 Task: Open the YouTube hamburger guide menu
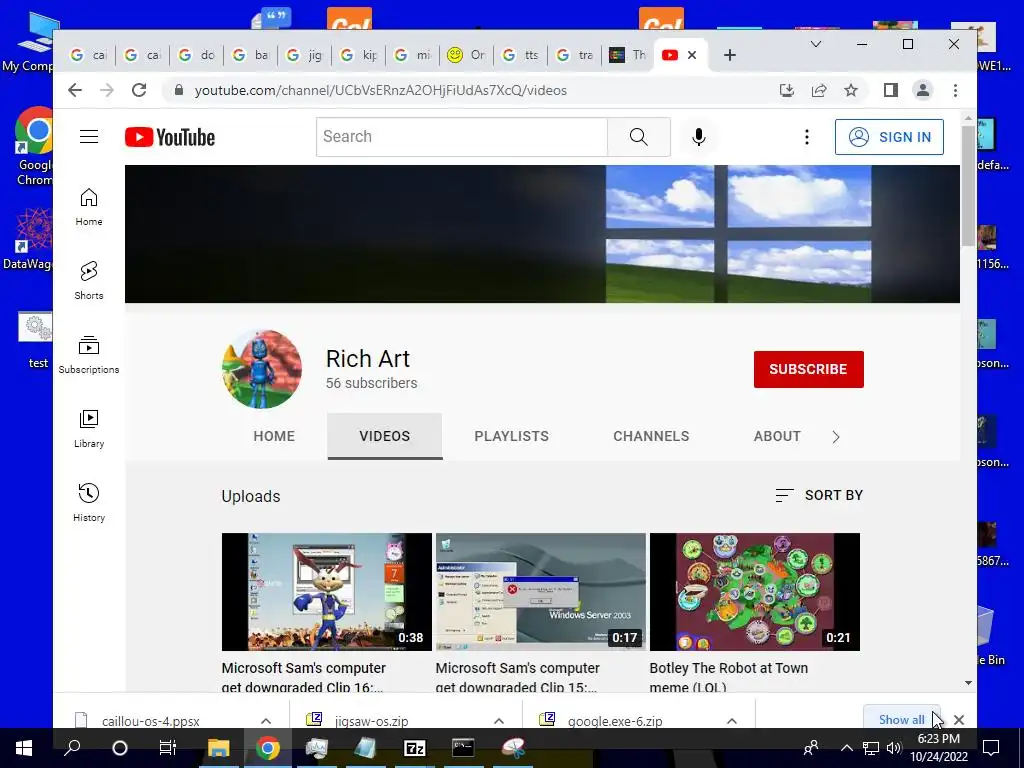[89, 137]
